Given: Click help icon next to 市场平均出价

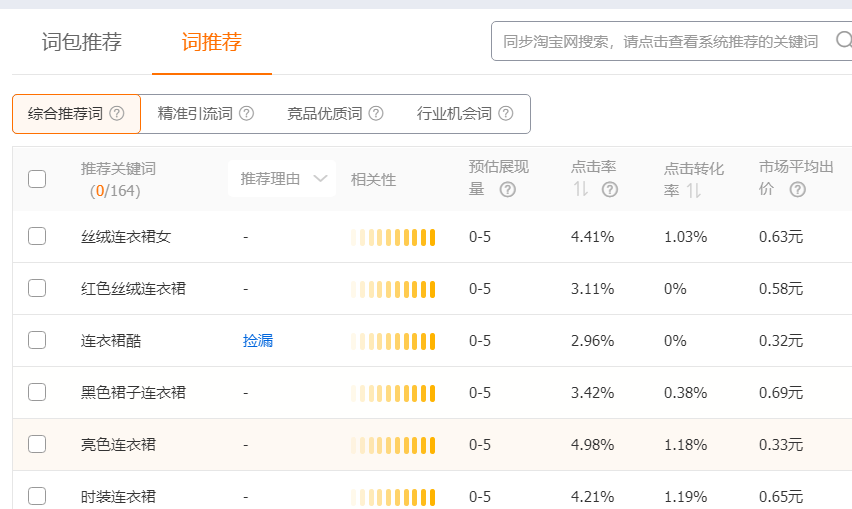Looking at the screenshot, I should (797, 190).
